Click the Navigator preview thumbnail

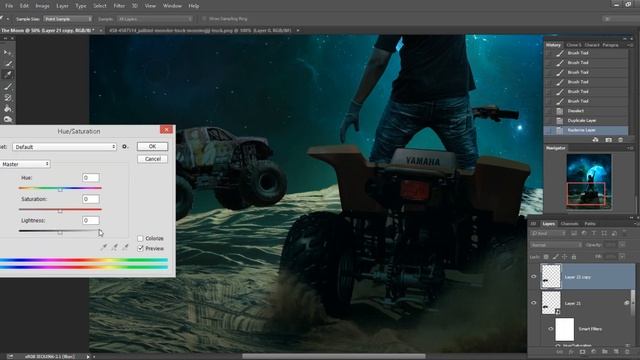tap(589, 181)
